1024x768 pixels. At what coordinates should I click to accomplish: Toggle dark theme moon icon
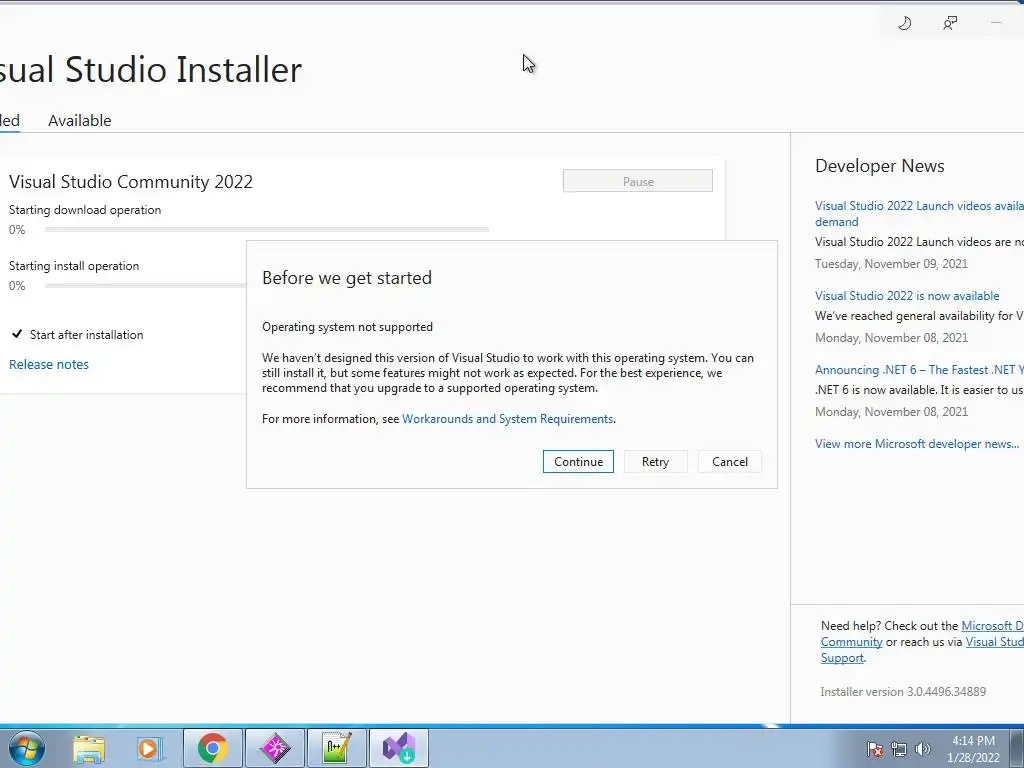tap(904, 24)
